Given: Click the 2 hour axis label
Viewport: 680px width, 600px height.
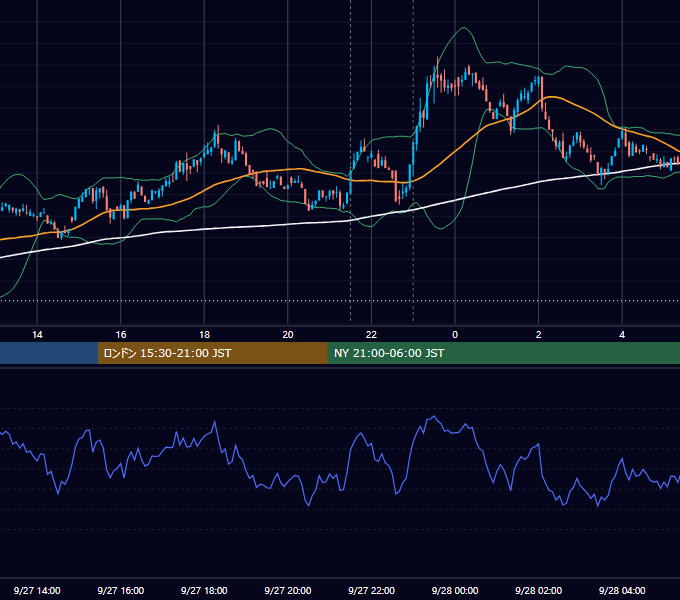Looking at the screenshot, I should (539, 335).
